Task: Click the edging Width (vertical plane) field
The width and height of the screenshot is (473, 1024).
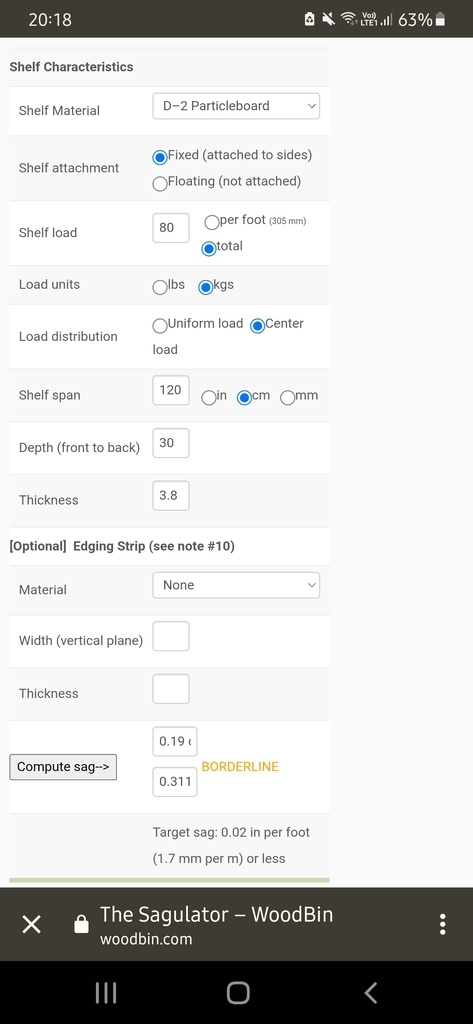Action: [x=171, y=636]
